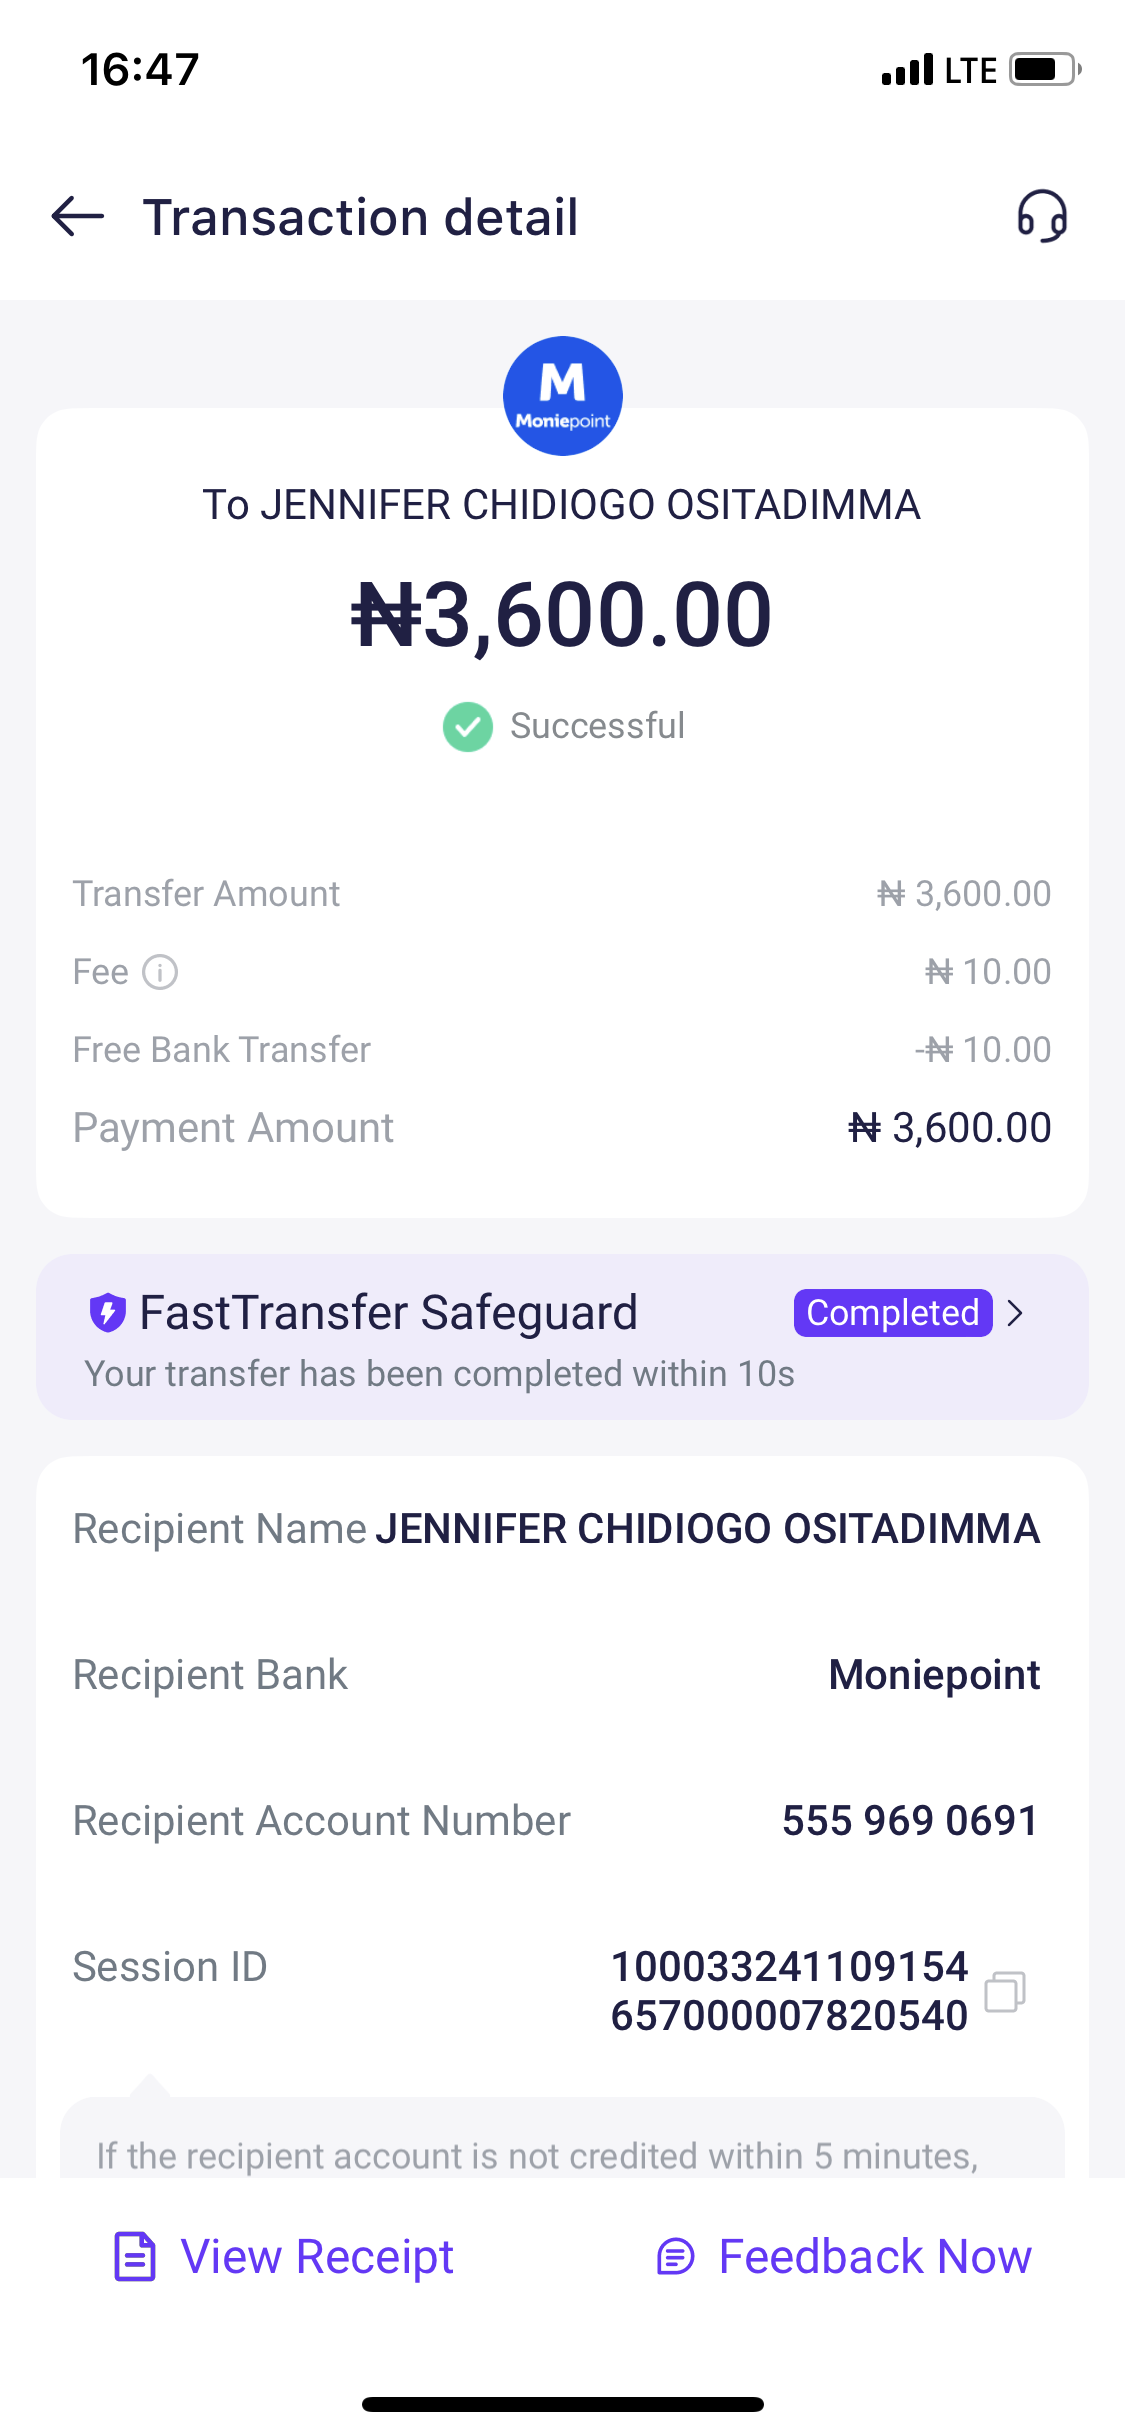
Task: Tap the iOS home indicator bar
Action: (562, 2404)
